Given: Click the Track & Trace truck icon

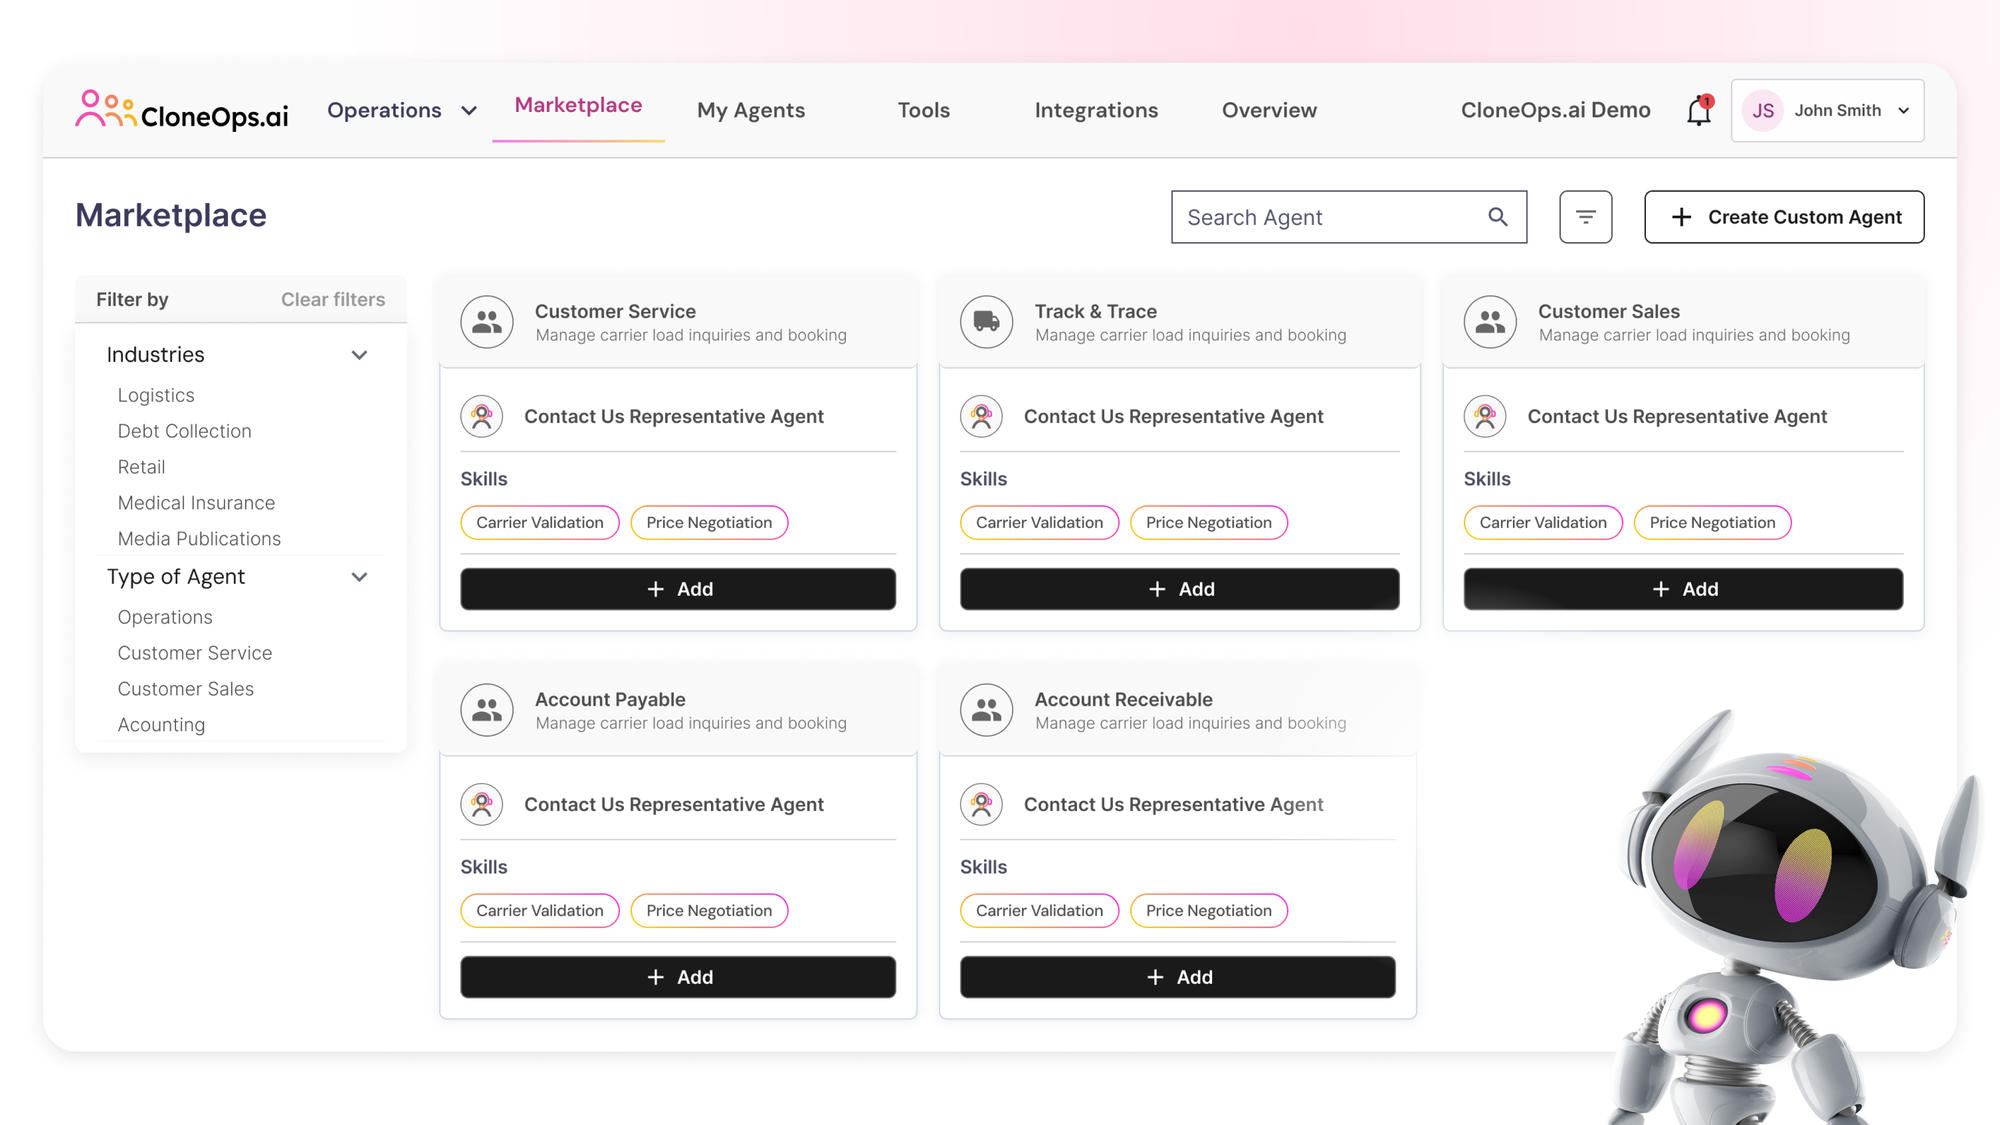Looking at the screenshot, I should (986, 322).
